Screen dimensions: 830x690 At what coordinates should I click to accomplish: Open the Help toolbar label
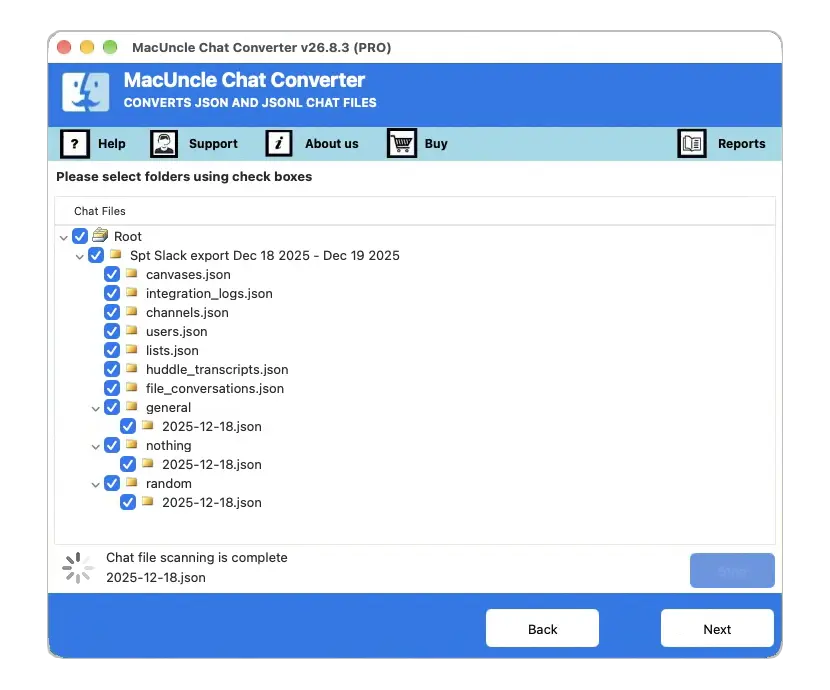coord(112,143)
